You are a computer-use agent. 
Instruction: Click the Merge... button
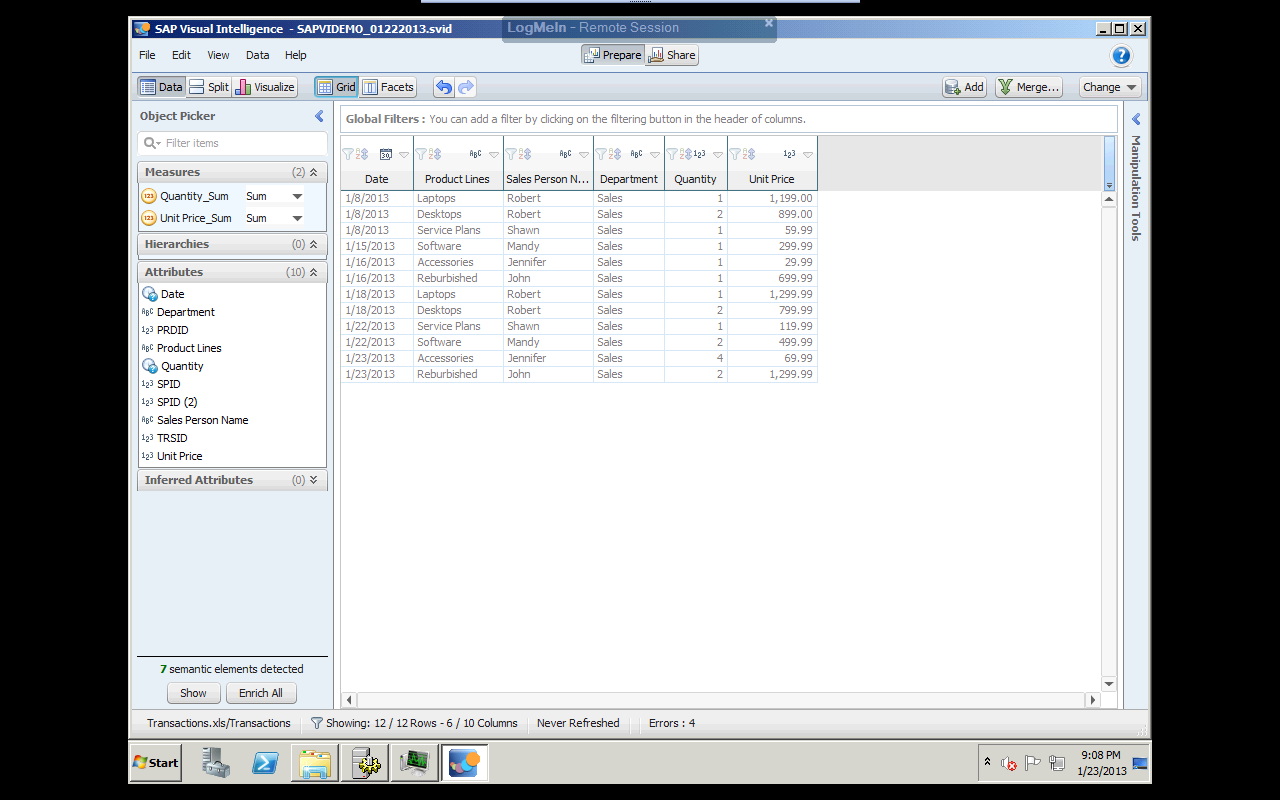(x=1028, y=87)
